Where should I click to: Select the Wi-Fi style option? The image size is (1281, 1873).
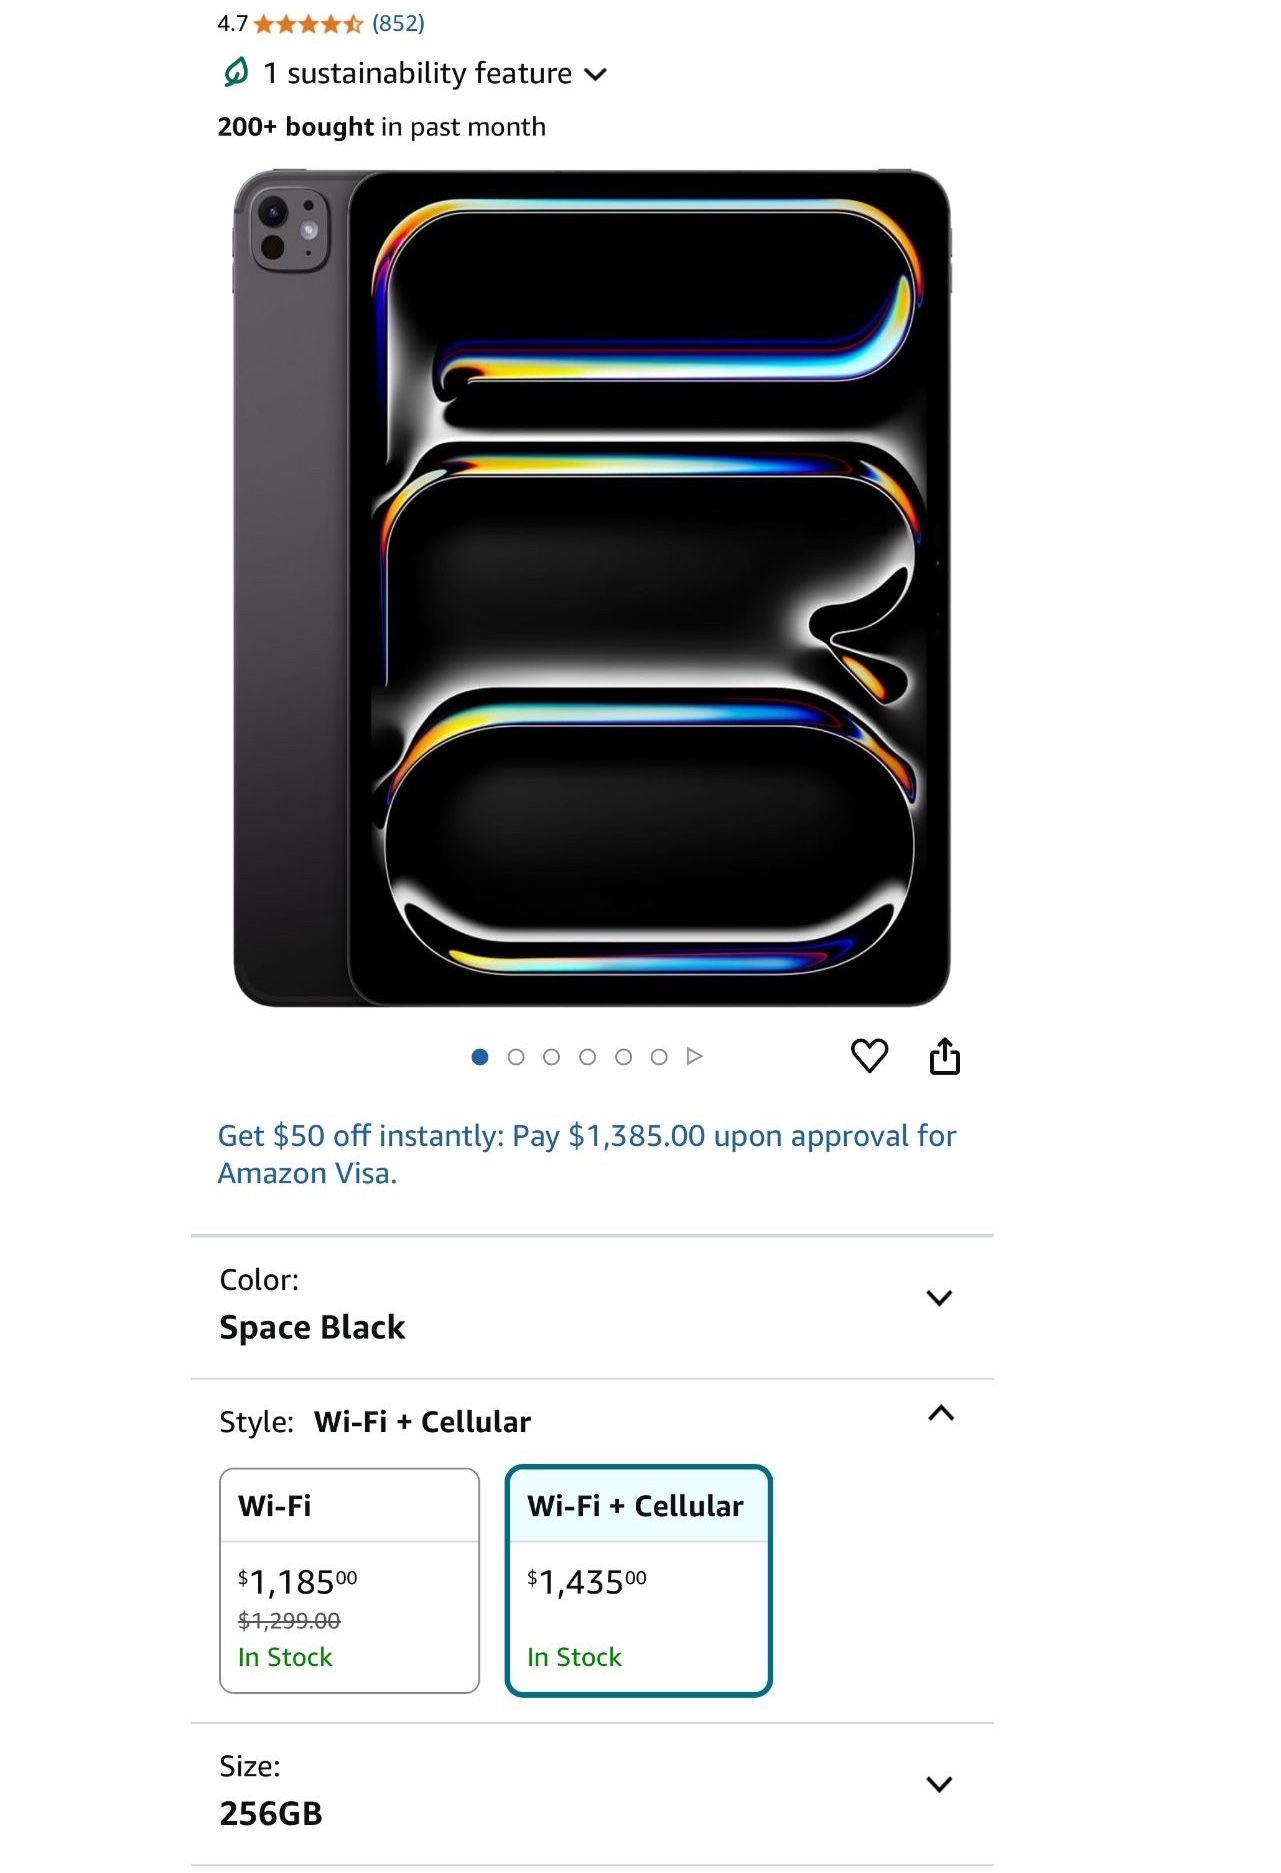(x=349, y=1580)
